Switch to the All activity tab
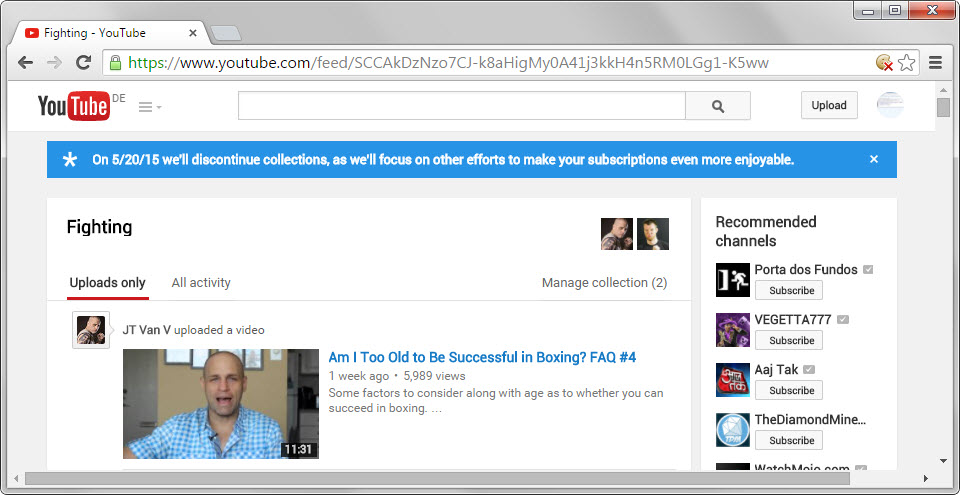The height and width of the screenshot is (495, 960). tap(201, 283)
